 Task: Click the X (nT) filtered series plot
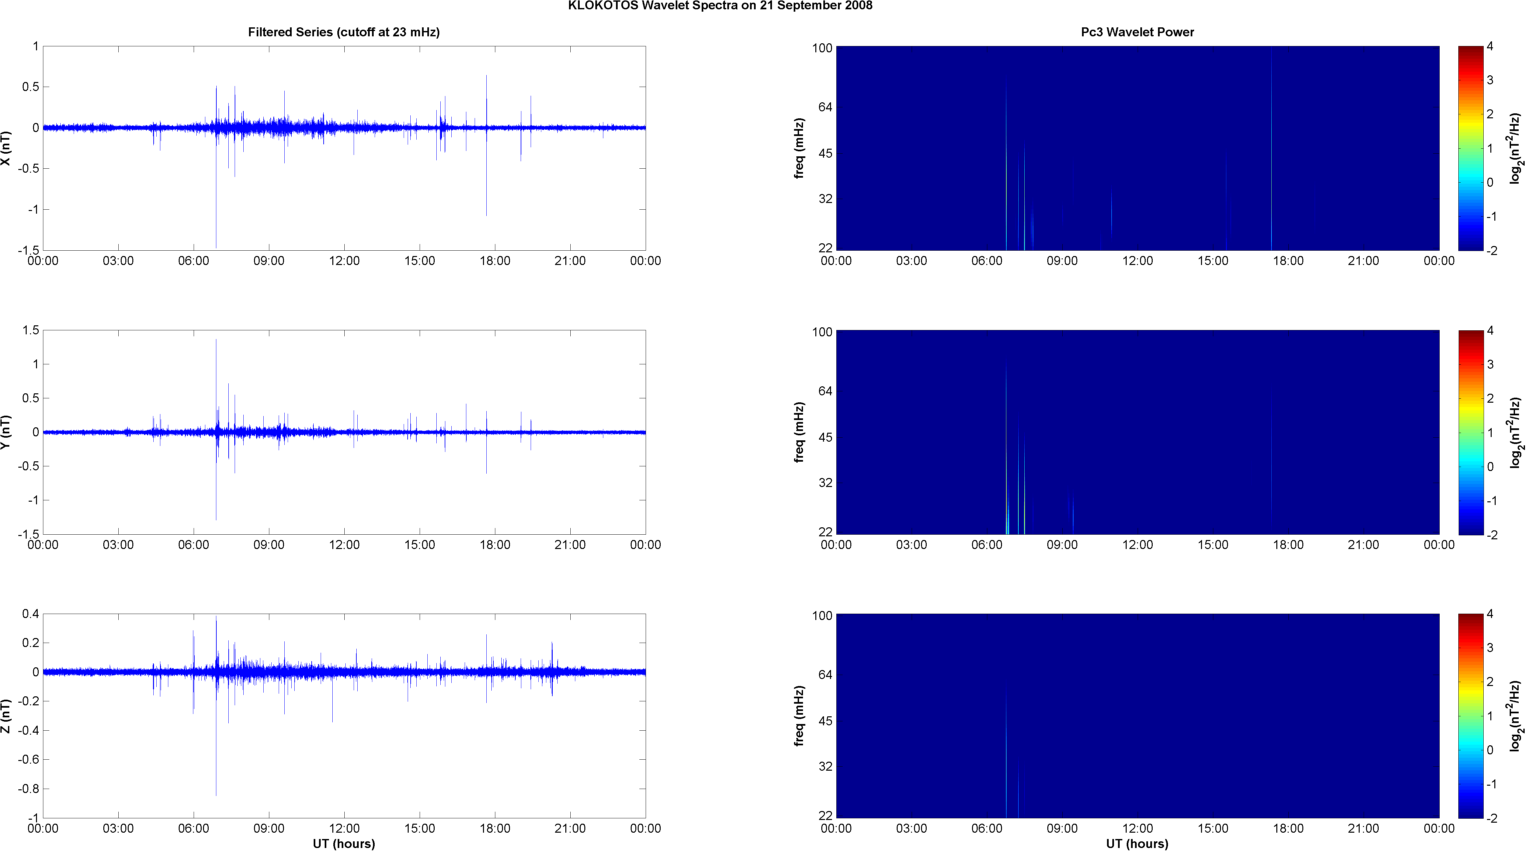344,148
